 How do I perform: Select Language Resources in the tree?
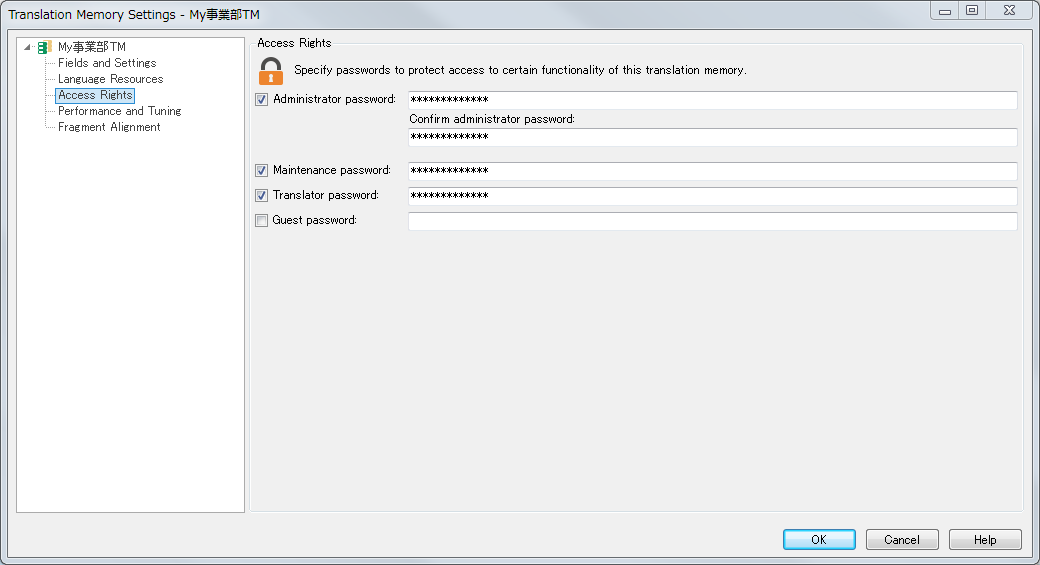pyautogui.click(x=110, y=79)
